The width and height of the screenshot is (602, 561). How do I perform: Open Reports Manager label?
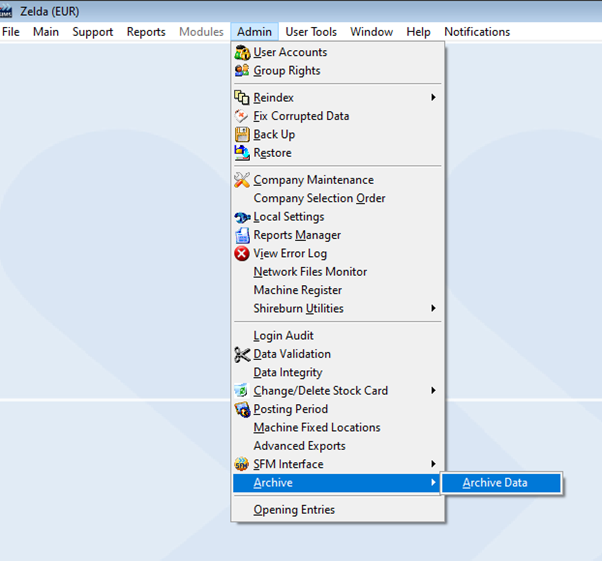coord(297,235)
